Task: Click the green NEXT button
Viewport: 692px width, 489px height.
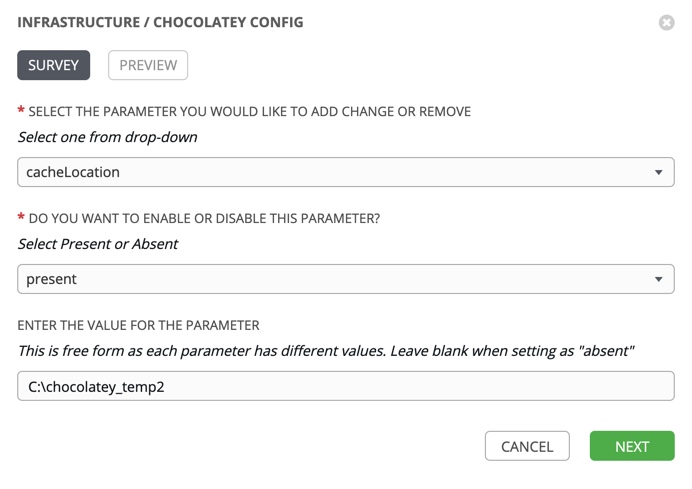Action: [x=632, y=446]
